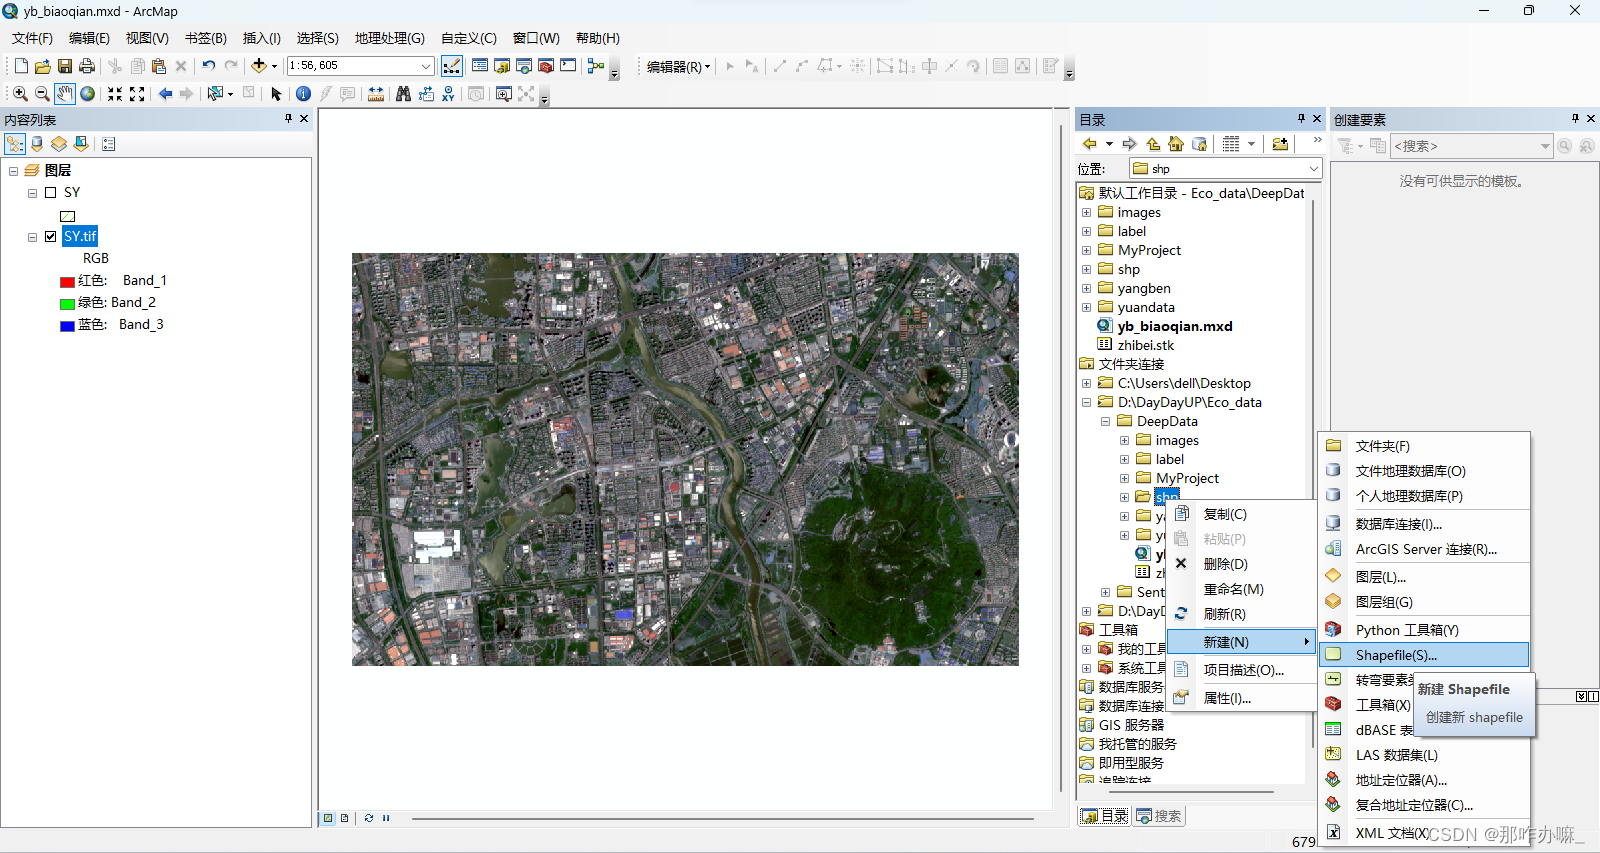This screenshot has height=853, width=1600.
Task: Save the map with the floppy disk icon
Action: pos(64,66)
